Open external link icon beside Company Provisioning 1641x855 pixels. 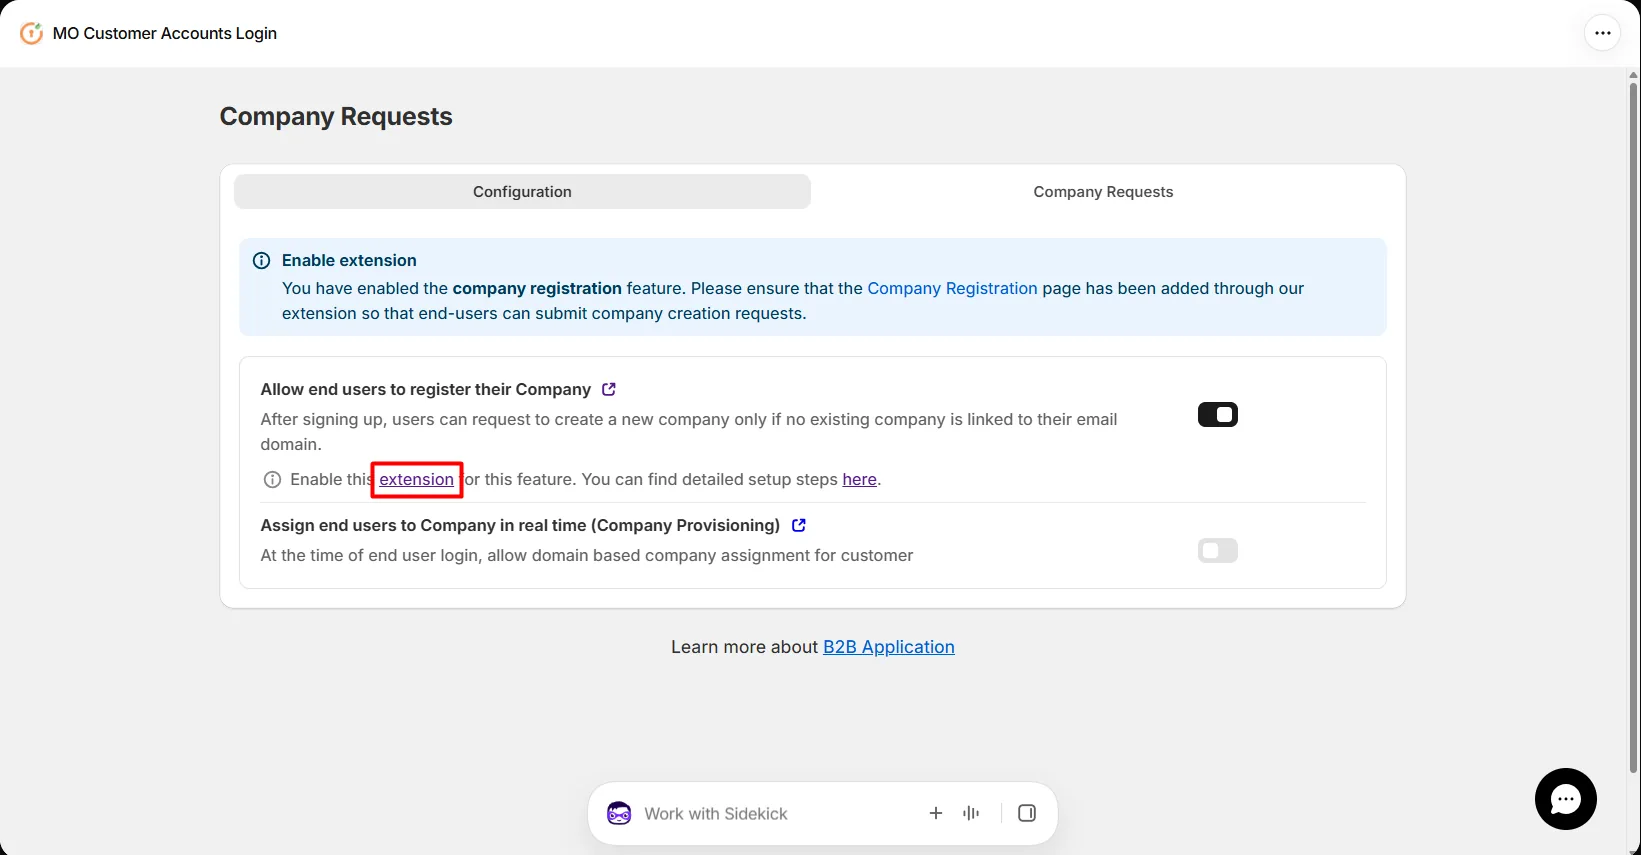[798, 525]
